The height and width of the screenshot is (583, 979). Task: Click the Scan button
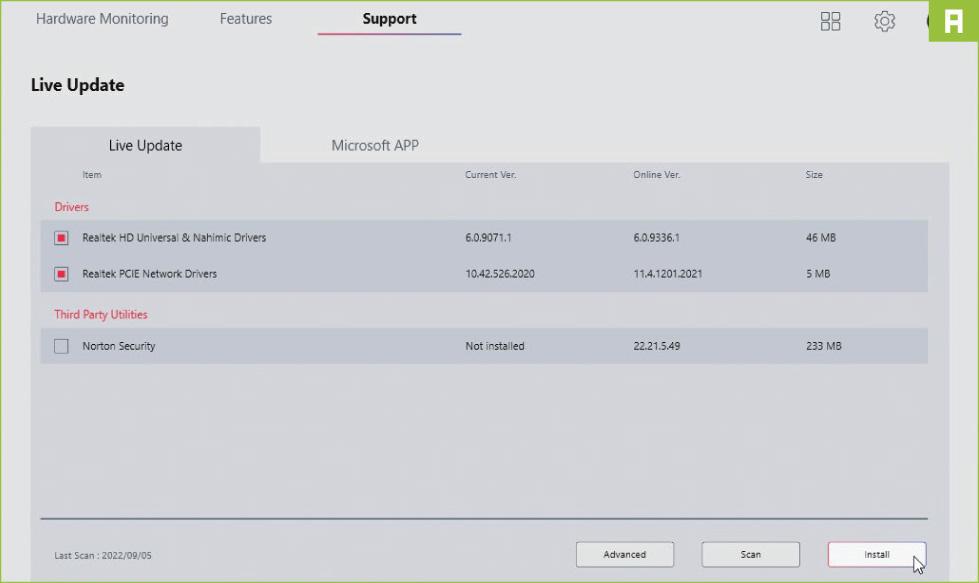click(x=750, y=554)
